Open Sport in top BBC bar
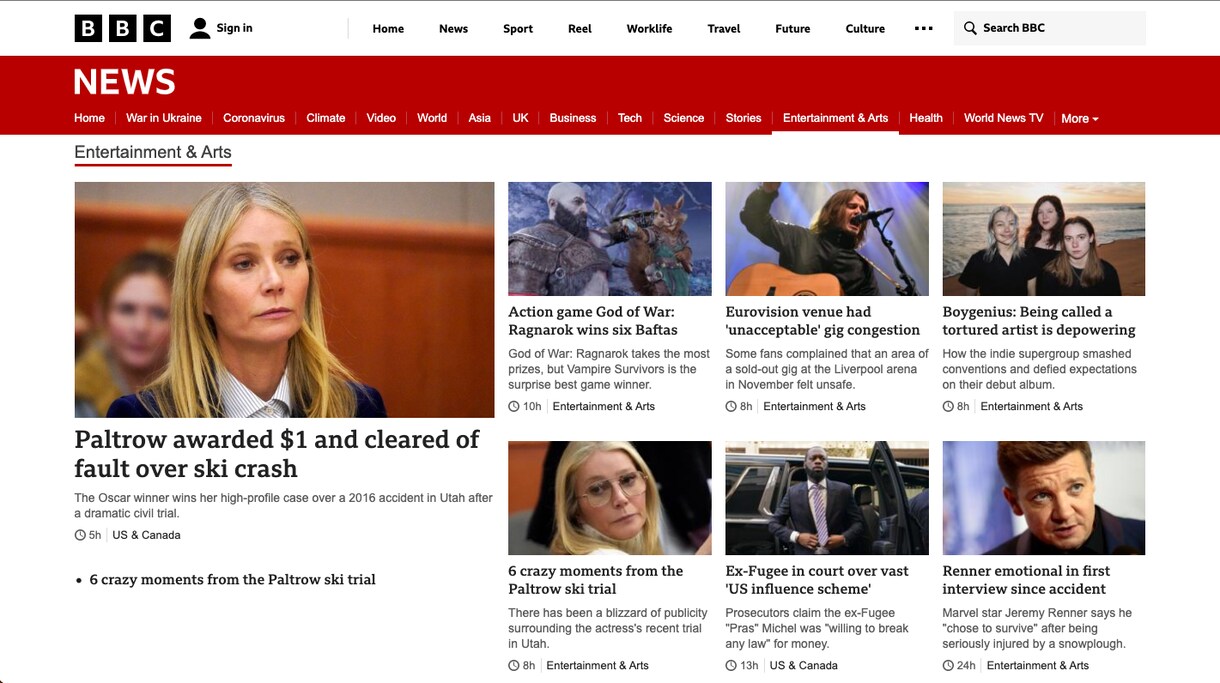1220x683 pixels. pyautogui.click(x=518, y=28)
